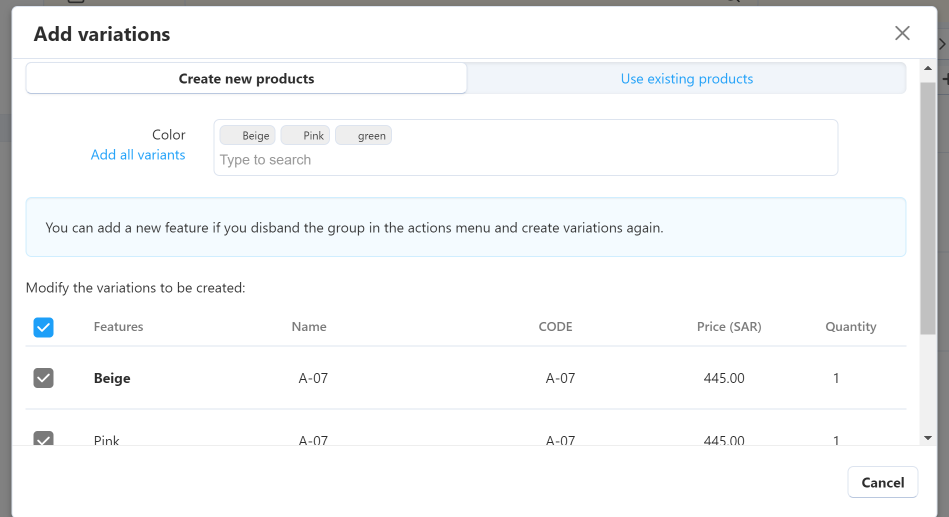Click the dialog vertical scrollbar thumb
Image resolution: width=949 pixels, height=517 pixels.
pos(928,208)
